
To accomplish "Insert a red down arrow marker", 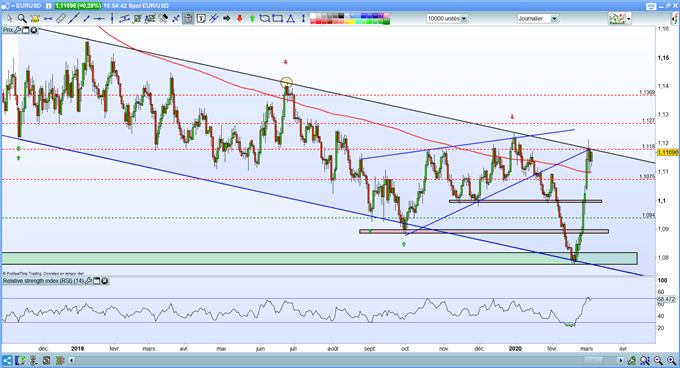I will point(239,19).
